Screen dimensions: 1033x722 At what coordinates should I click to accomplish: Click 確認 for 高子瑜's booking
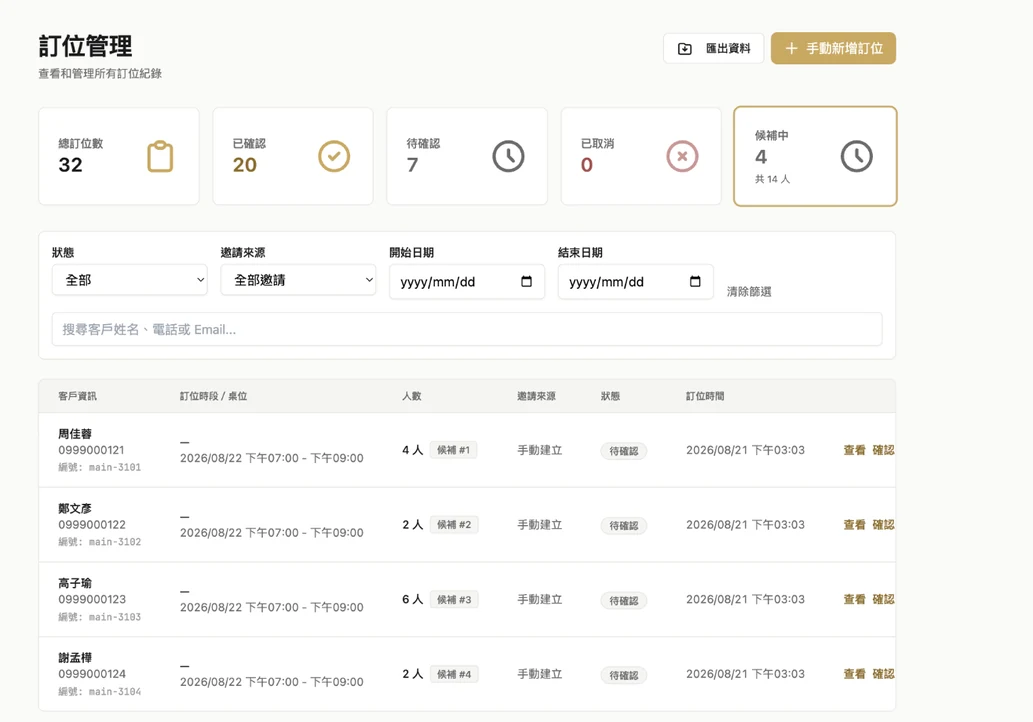coord(883,599)
